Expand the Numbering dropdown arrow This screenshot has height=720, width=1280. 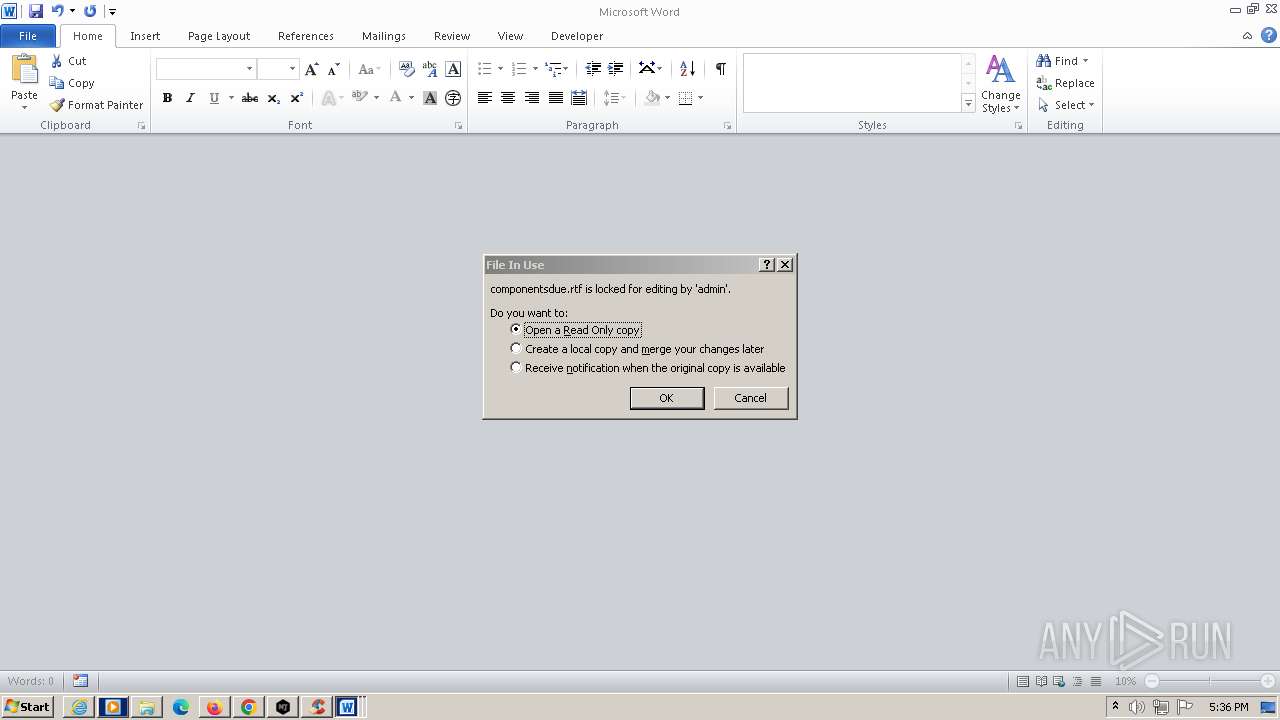point(535,69)
